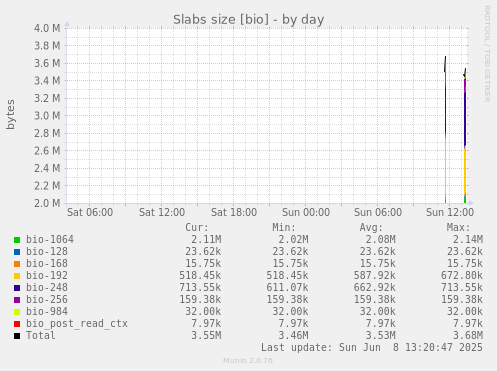
Task: Select the bio-1064 legend label
Action: coord(50,239)
